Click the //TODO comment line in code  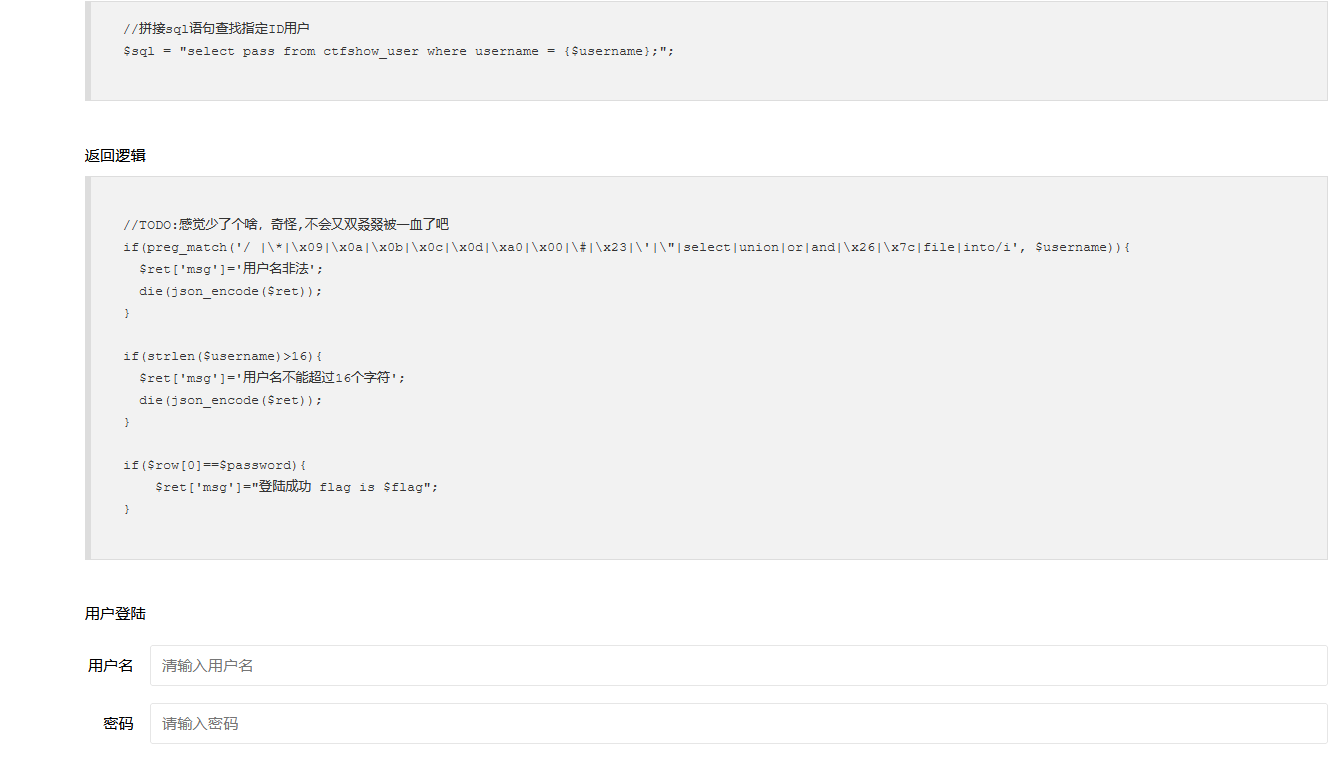286,225
